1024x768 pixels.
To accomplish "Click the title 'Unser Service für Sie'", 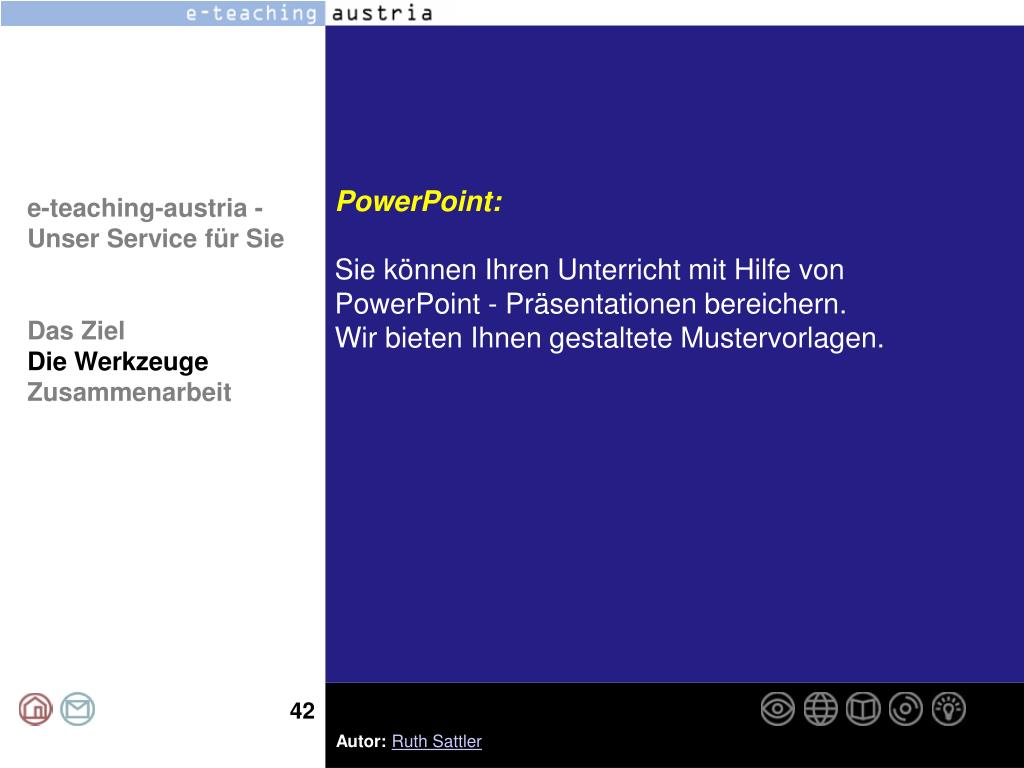I will (x=156, y=239).
